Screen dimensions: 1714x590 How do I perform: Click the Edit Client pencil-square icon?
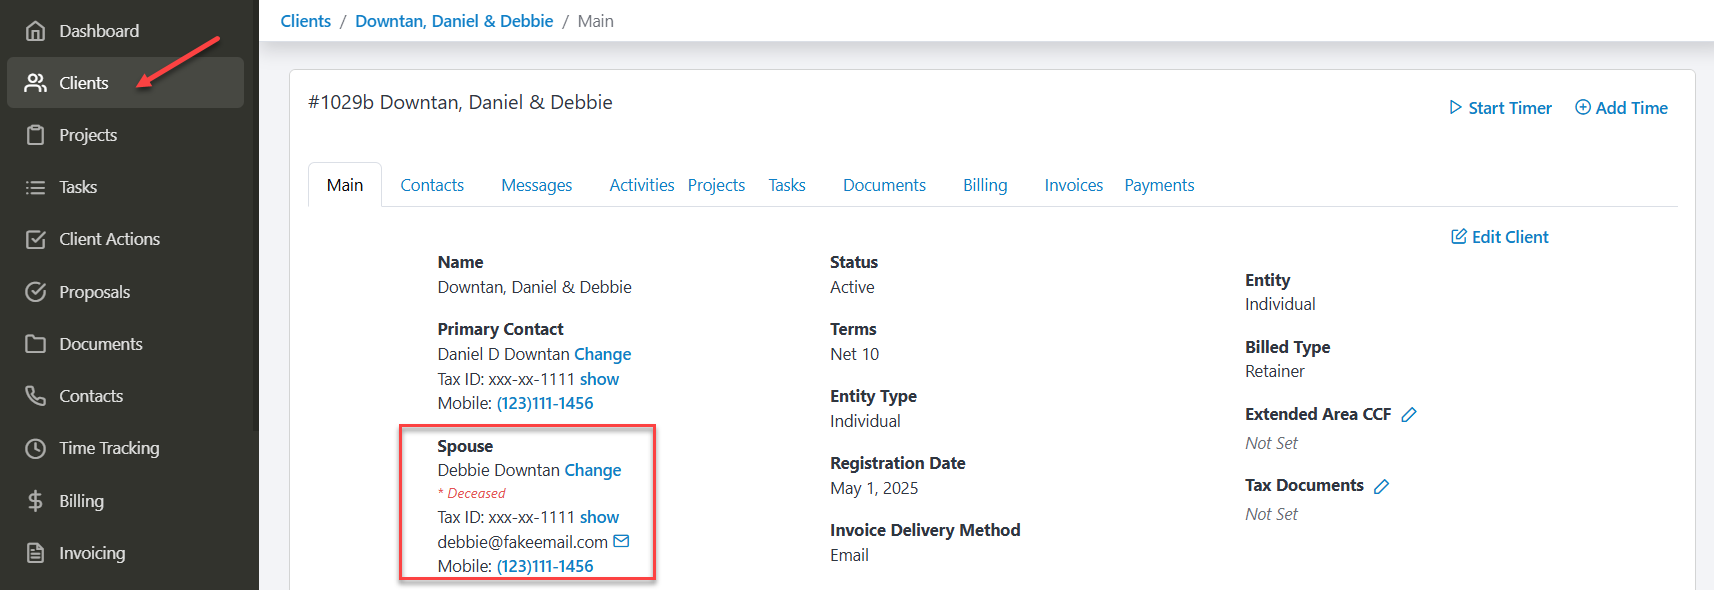coord(1459,236)
